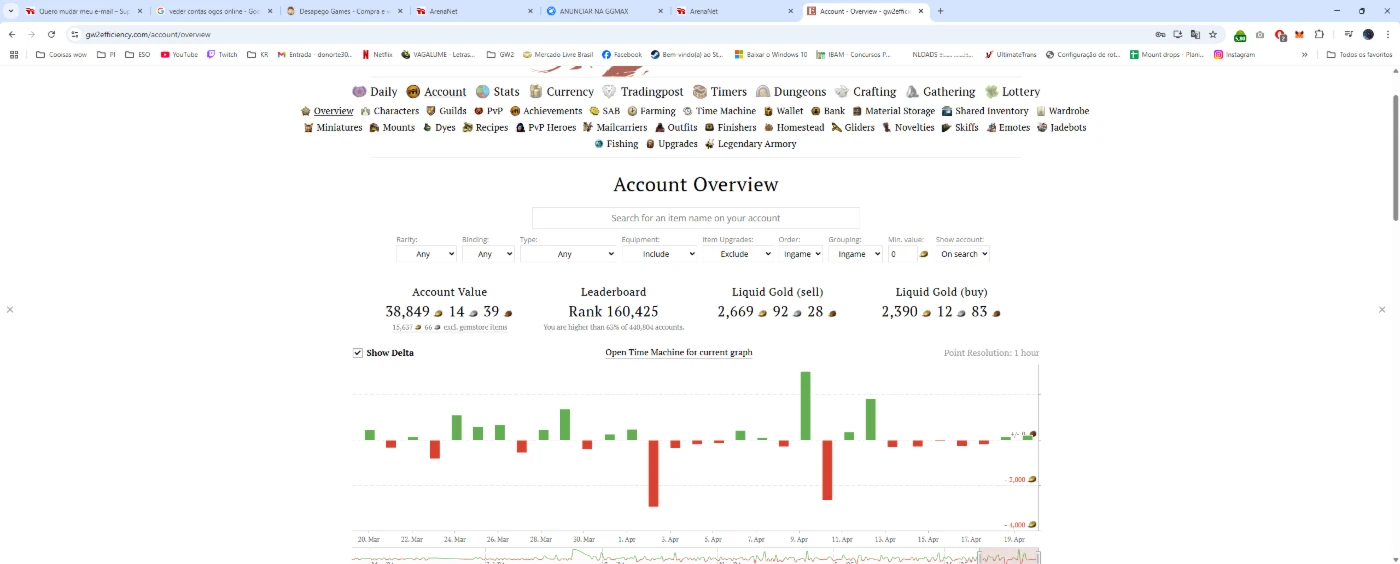The image size is (1400, 564).
Task: Click the Wallet icon
Action: pos(768,111)
